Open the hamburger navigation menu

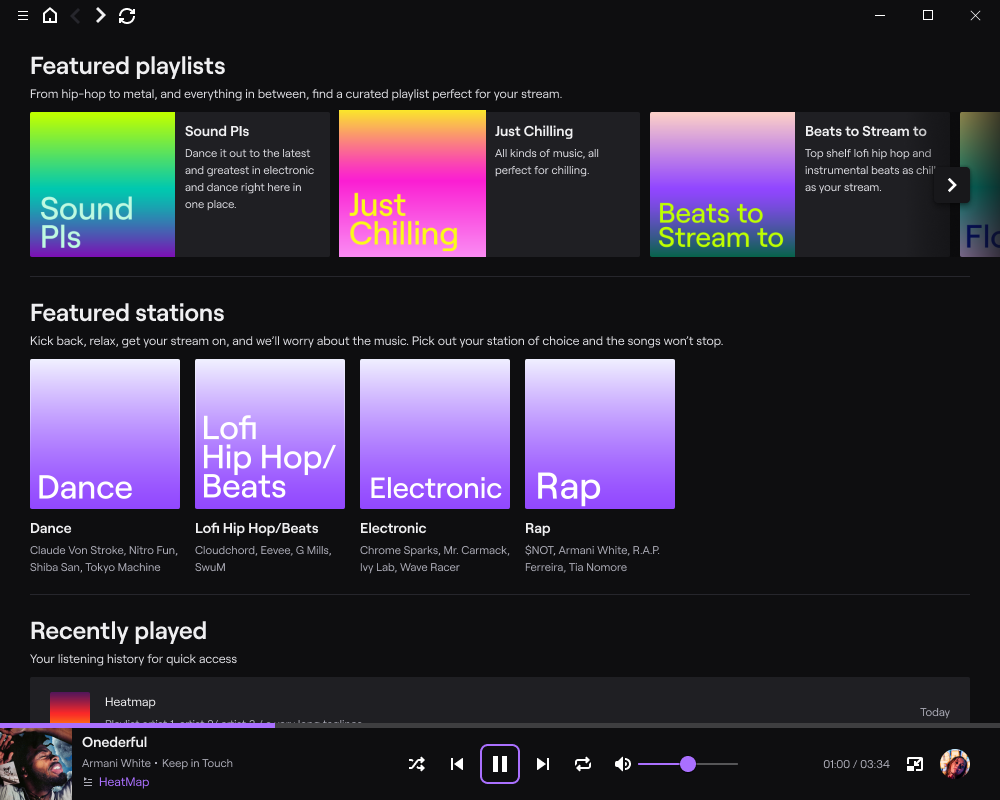[22, 15]
